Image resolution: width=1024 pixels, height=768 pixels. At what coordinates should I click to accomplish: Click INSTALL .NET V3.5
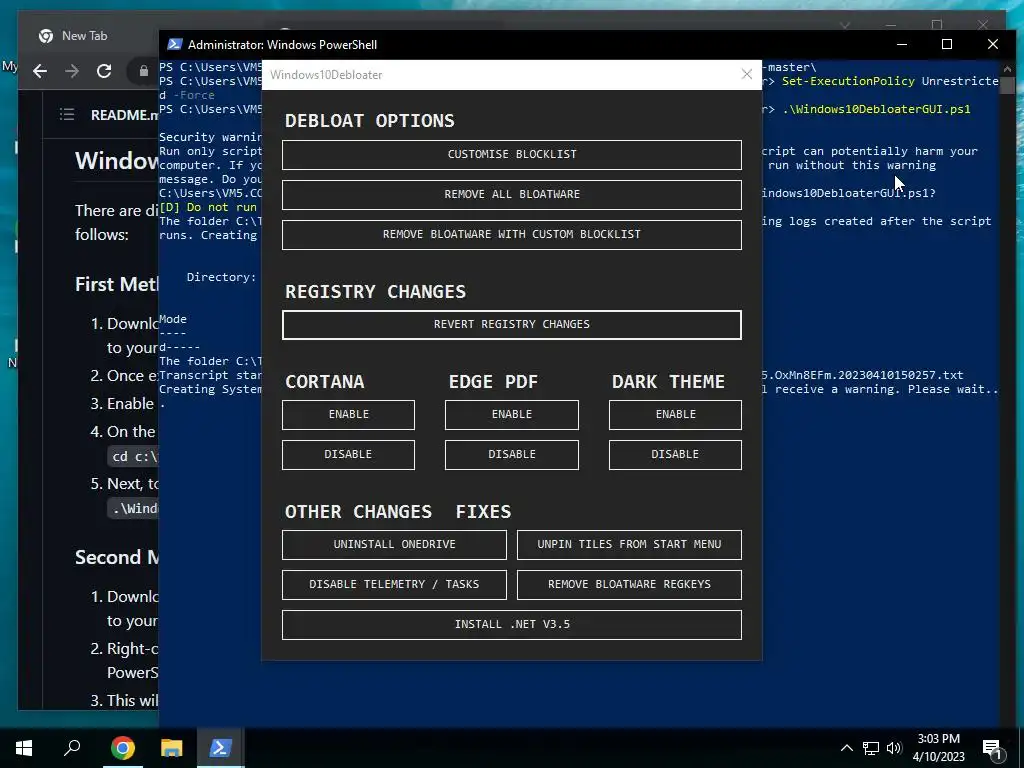point(511,624)
